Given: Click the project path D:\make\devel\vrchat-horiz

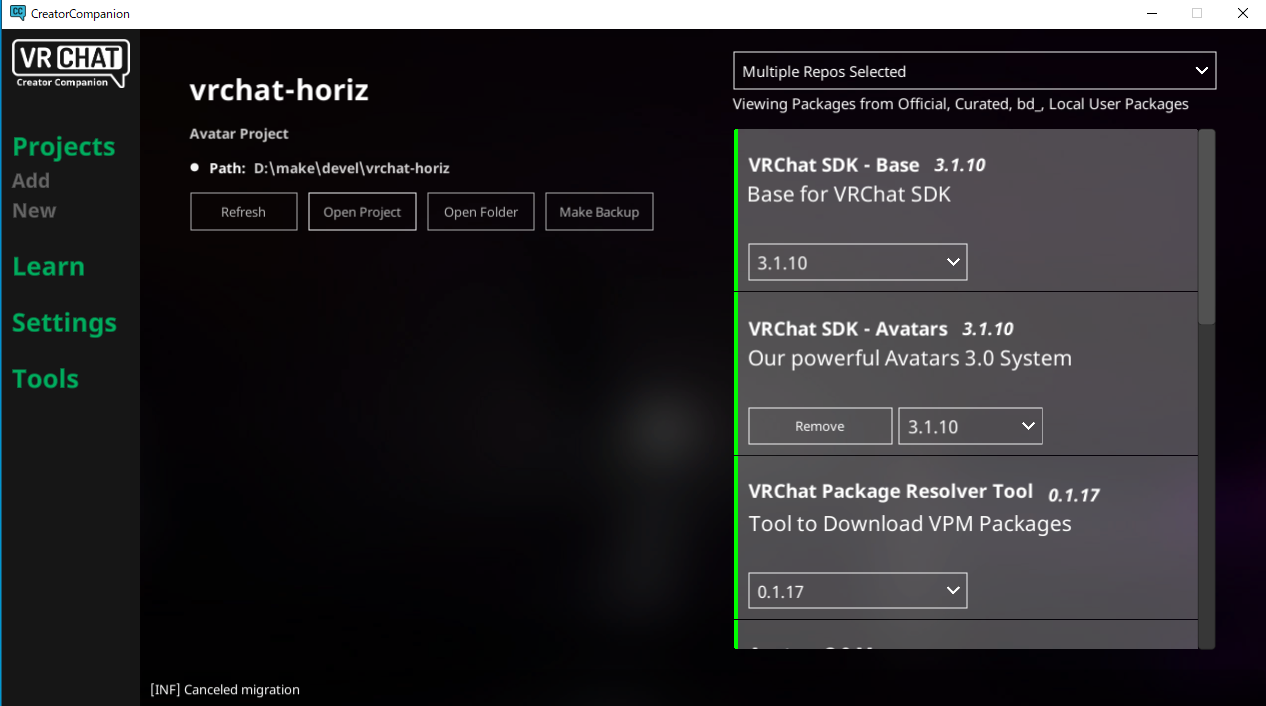Looking at the screenshot, I should coord(351,168).
